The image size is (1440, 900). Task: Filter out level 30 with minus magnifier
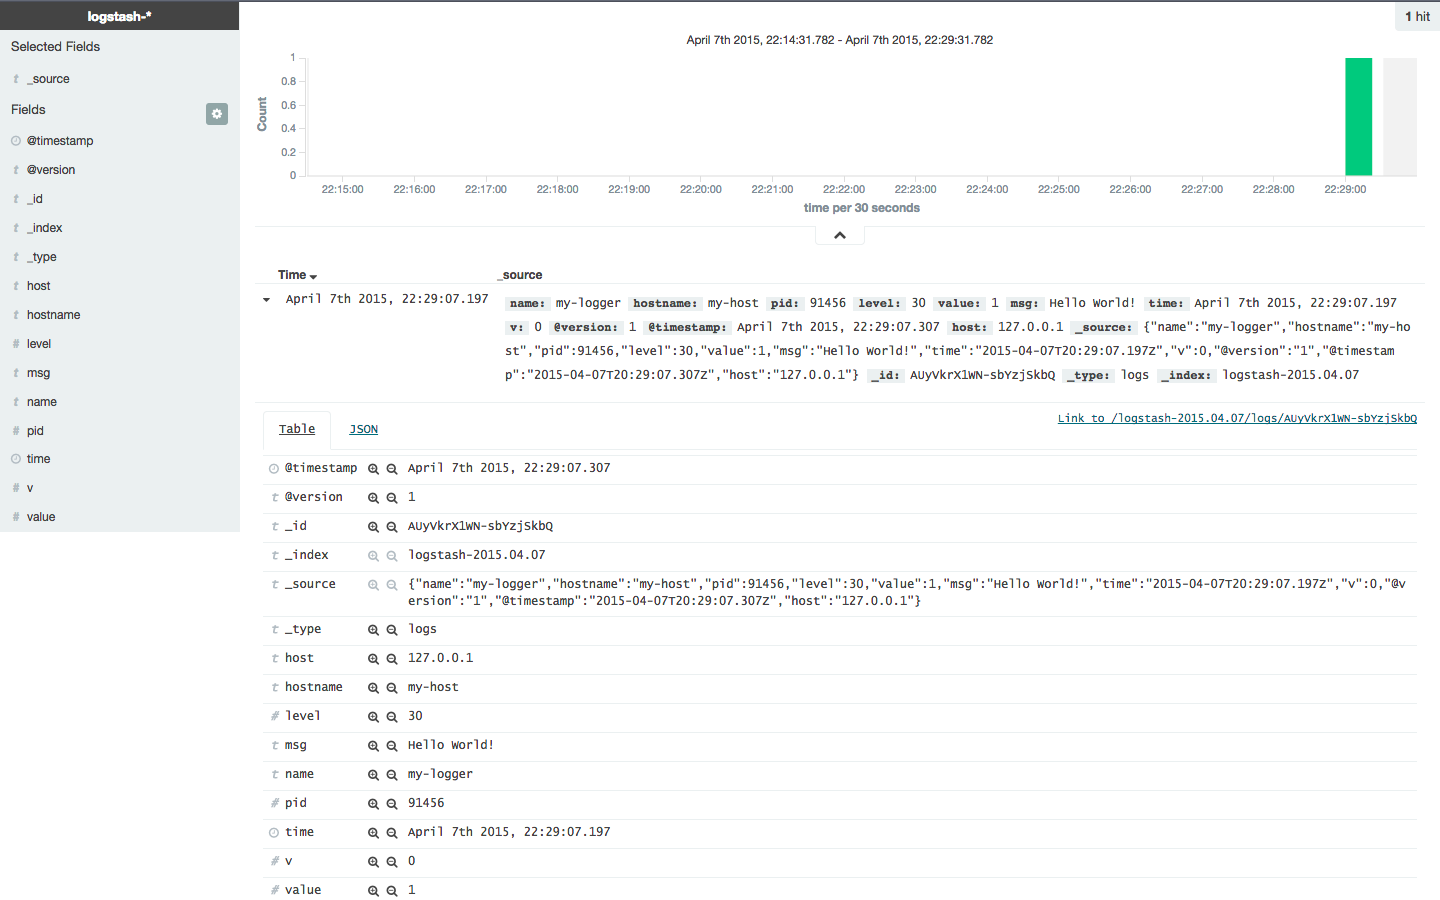point(392,717)
